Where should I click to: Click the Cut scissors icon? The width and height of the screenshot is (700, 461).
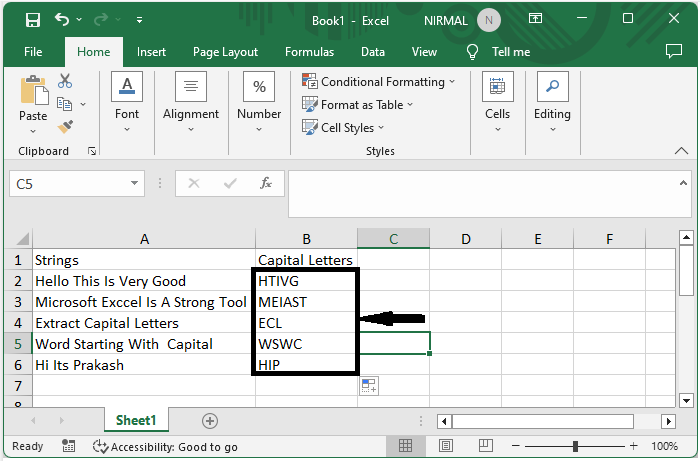(65, 81)
